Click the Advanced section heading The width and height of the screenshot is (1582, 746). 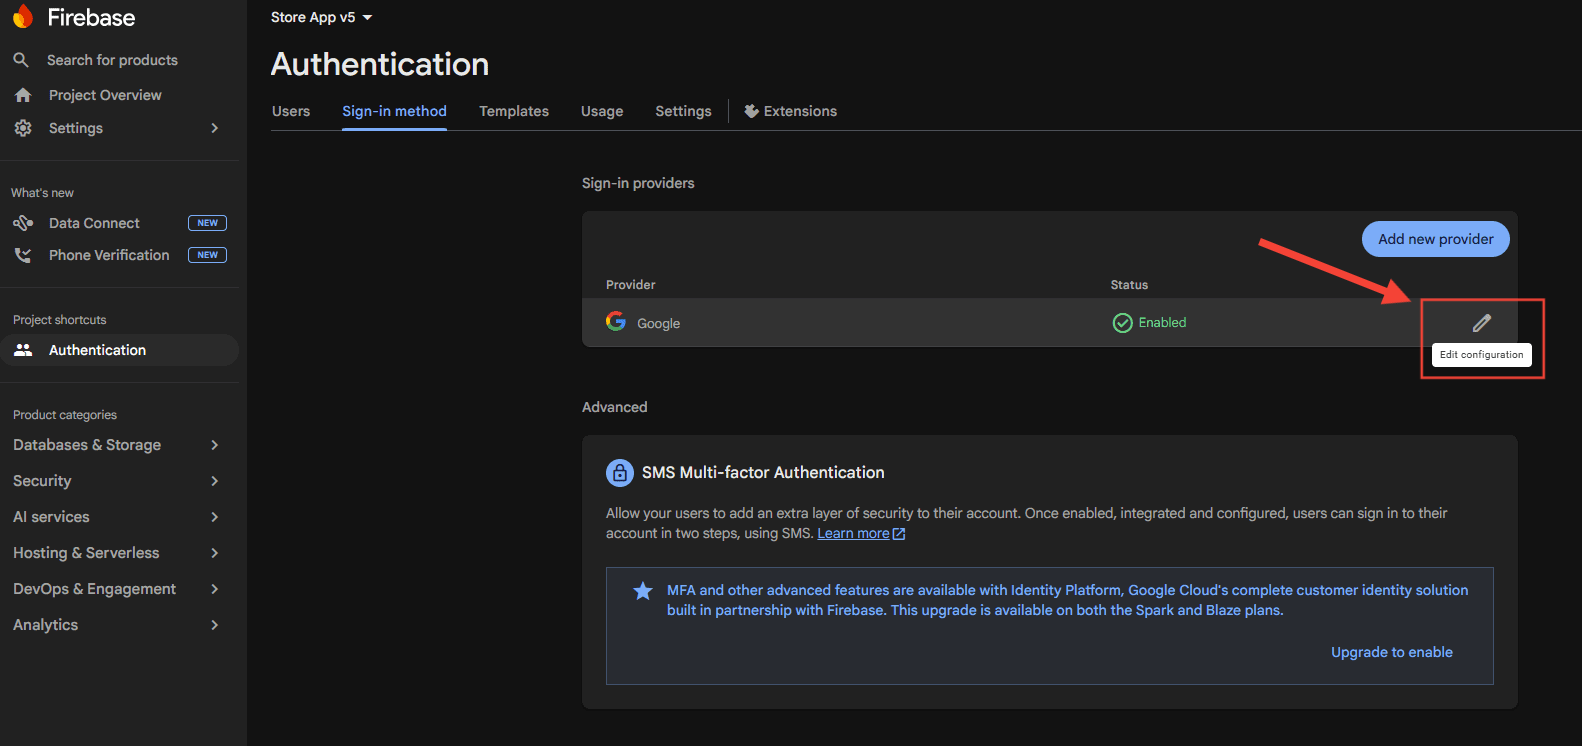pos(614,407)
